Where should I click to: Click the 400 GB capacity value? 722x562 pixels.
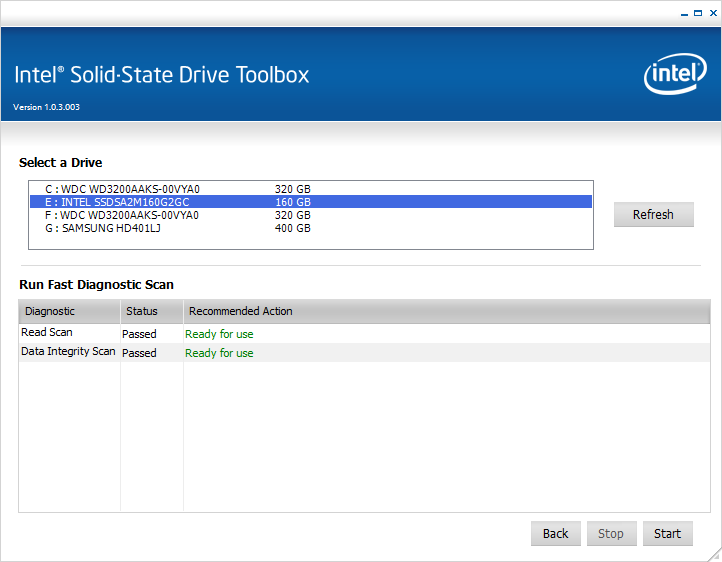[293, 228]
